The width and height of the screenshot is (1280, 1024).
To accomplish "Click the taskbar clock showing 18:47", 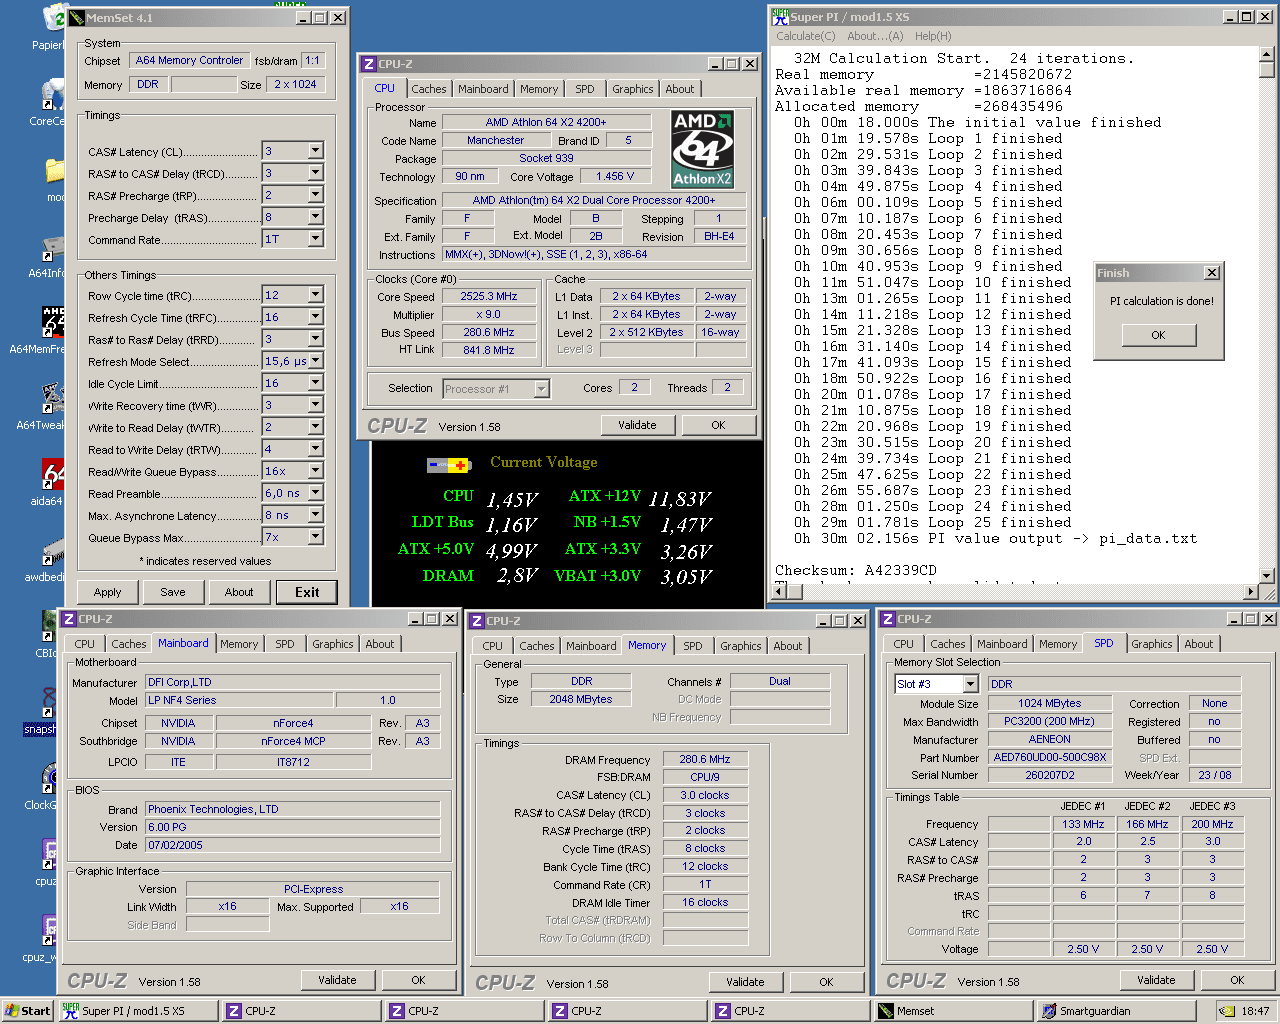I will (1256, 1011).
